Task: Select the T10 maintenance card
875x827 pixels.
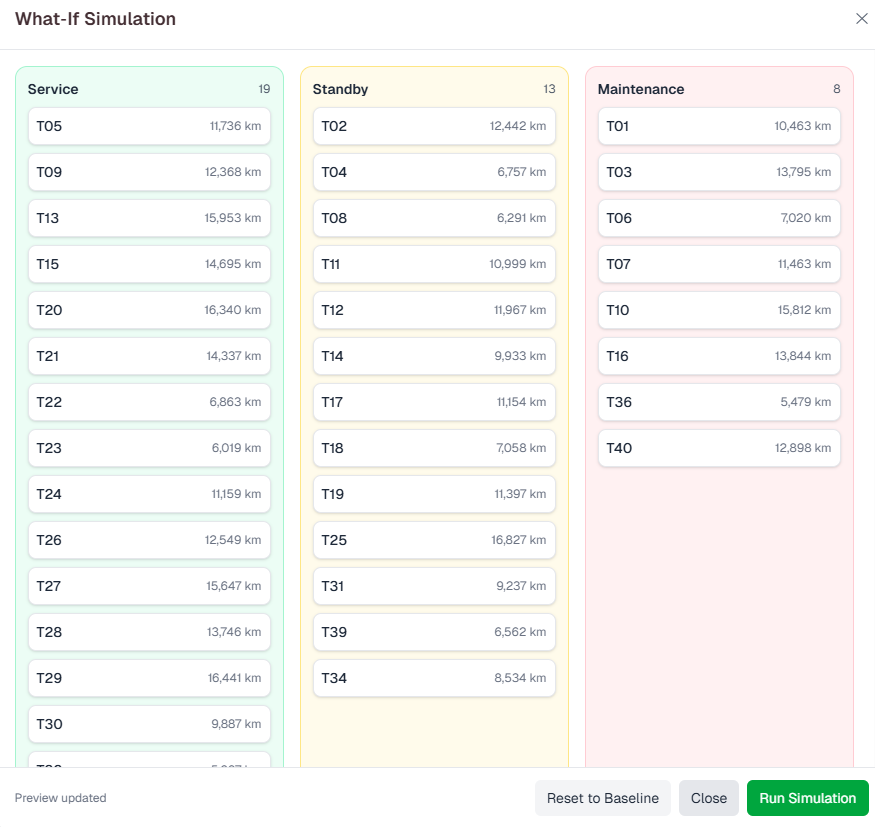Action: click(x=719, y=310)
